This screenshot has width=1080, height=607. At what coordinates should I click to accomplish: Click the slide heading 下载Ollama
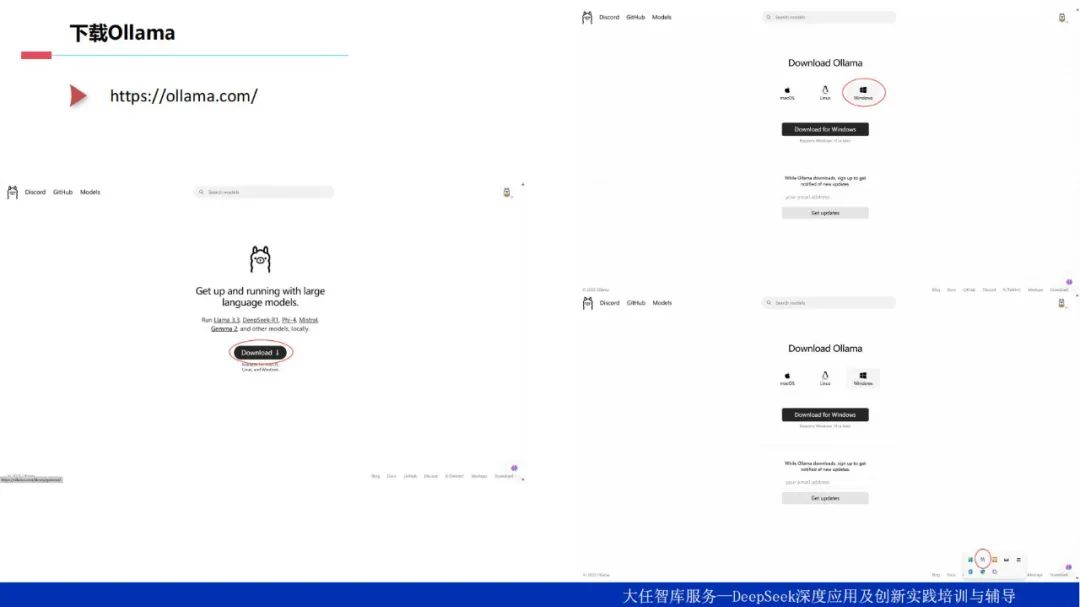[122, 32]
